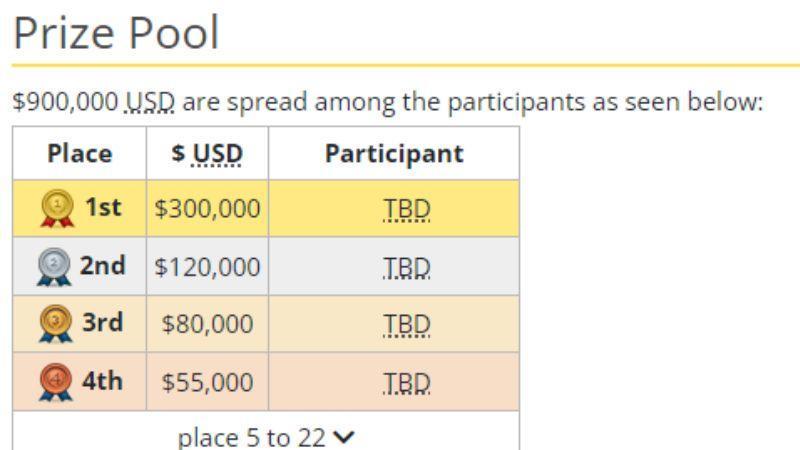
Task: Click the 1st place label text
Action: click(x=103, y=207)
